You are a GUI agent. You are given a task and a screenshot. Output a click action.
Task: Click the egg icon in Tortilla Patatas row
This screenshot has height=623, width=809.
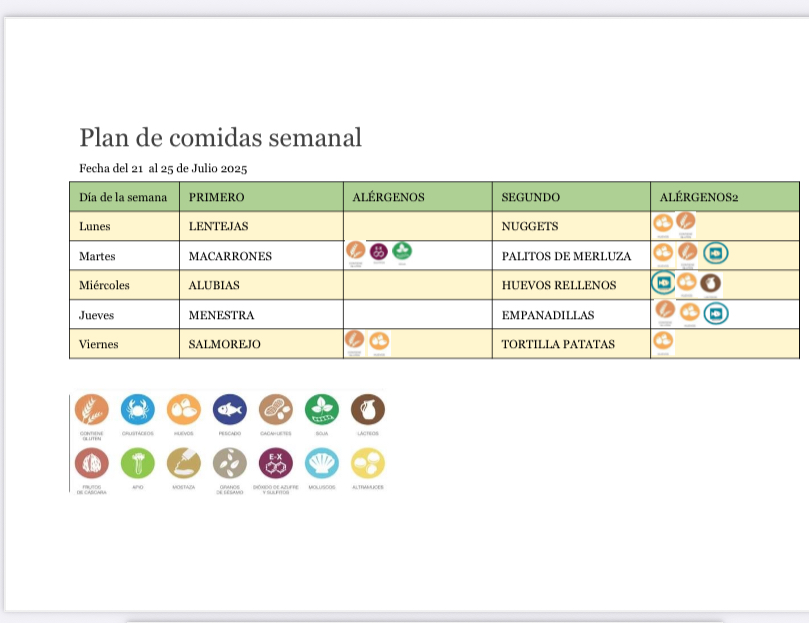[663, 342]
